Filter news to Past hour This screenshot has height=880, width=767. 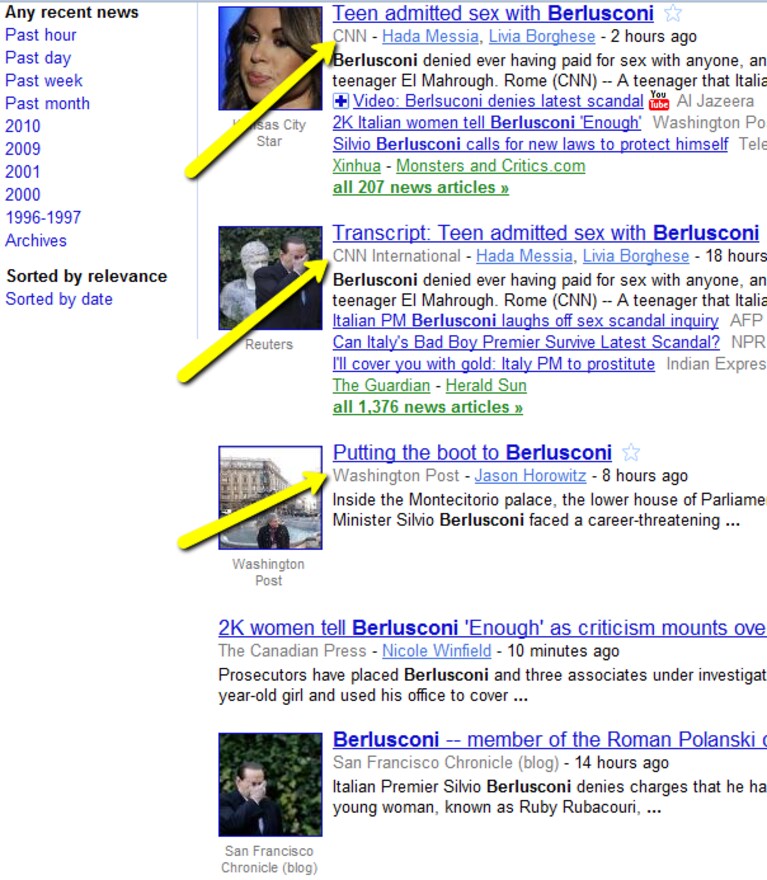coord(40,35)
